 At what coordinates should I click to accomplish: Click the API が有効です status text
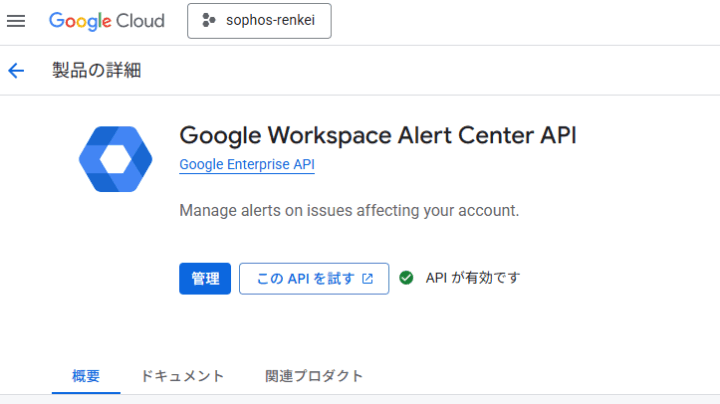[x=472, y=278]
